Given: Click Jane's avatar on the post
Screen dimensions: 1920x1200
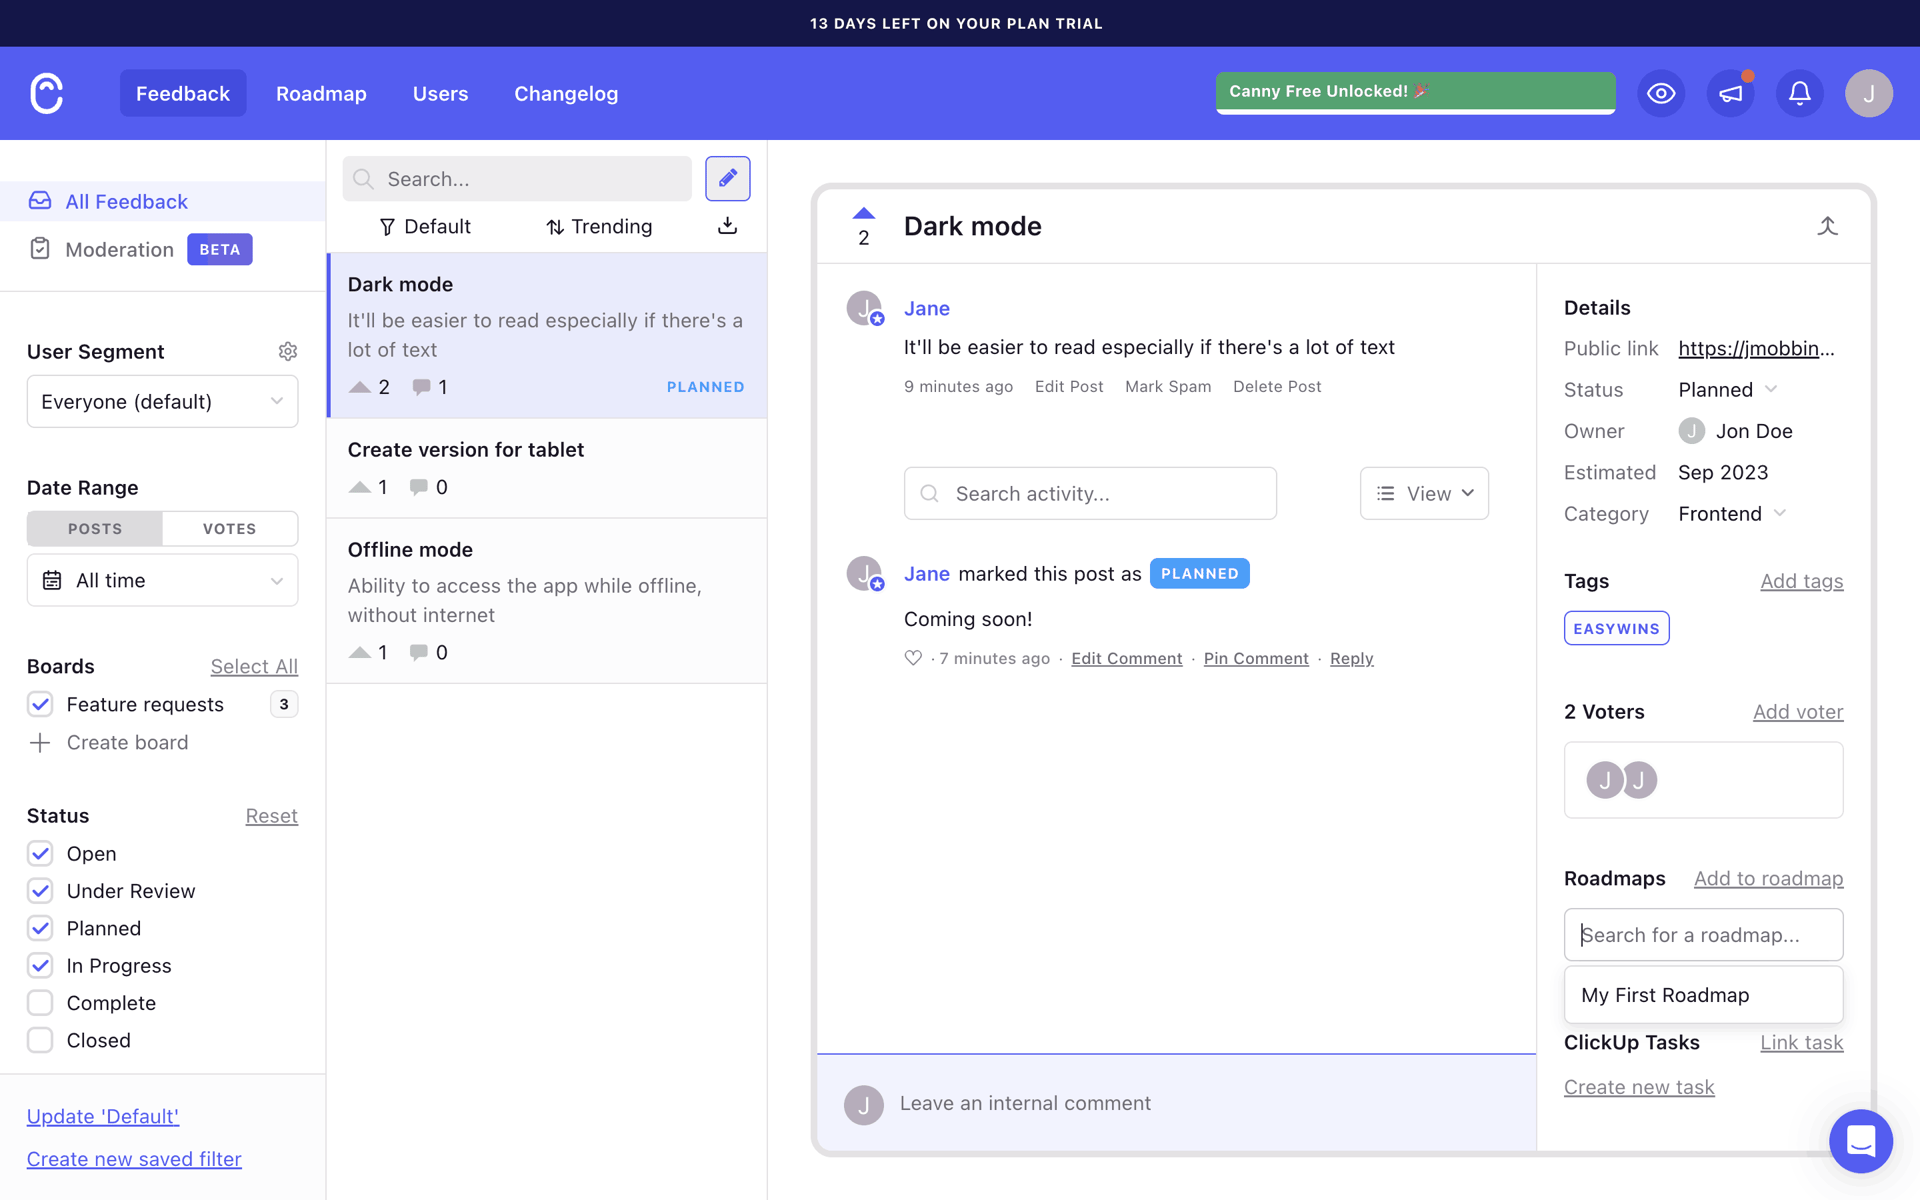Looking at the screenshot, I should (x=864, y=308).
